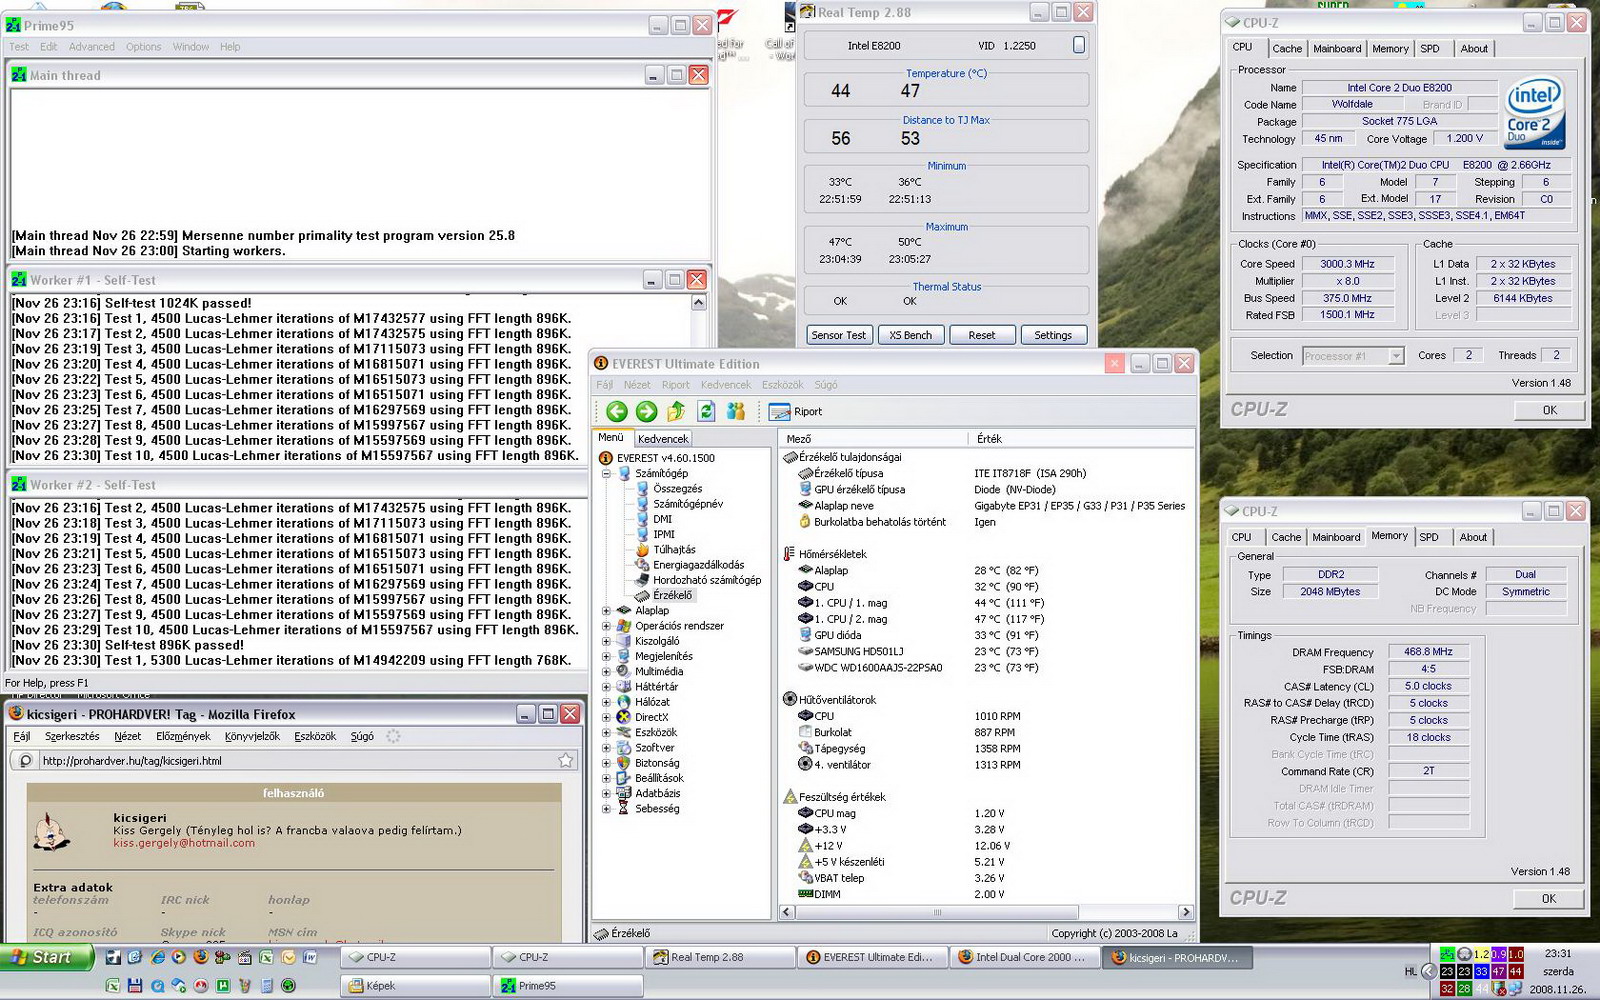Image resolution: width=1600 pixels, height=1000 pixels.
Task: Click Firefox icon in quick launch
Action: 200,957
